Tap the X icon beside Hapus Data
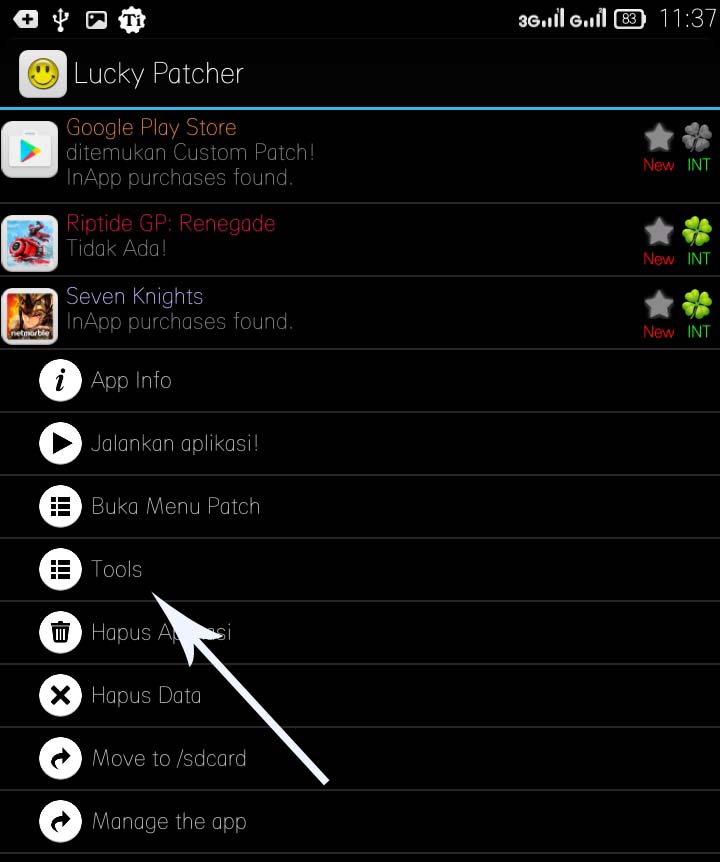This screenshot has width=720, height=862. (60, 695)
